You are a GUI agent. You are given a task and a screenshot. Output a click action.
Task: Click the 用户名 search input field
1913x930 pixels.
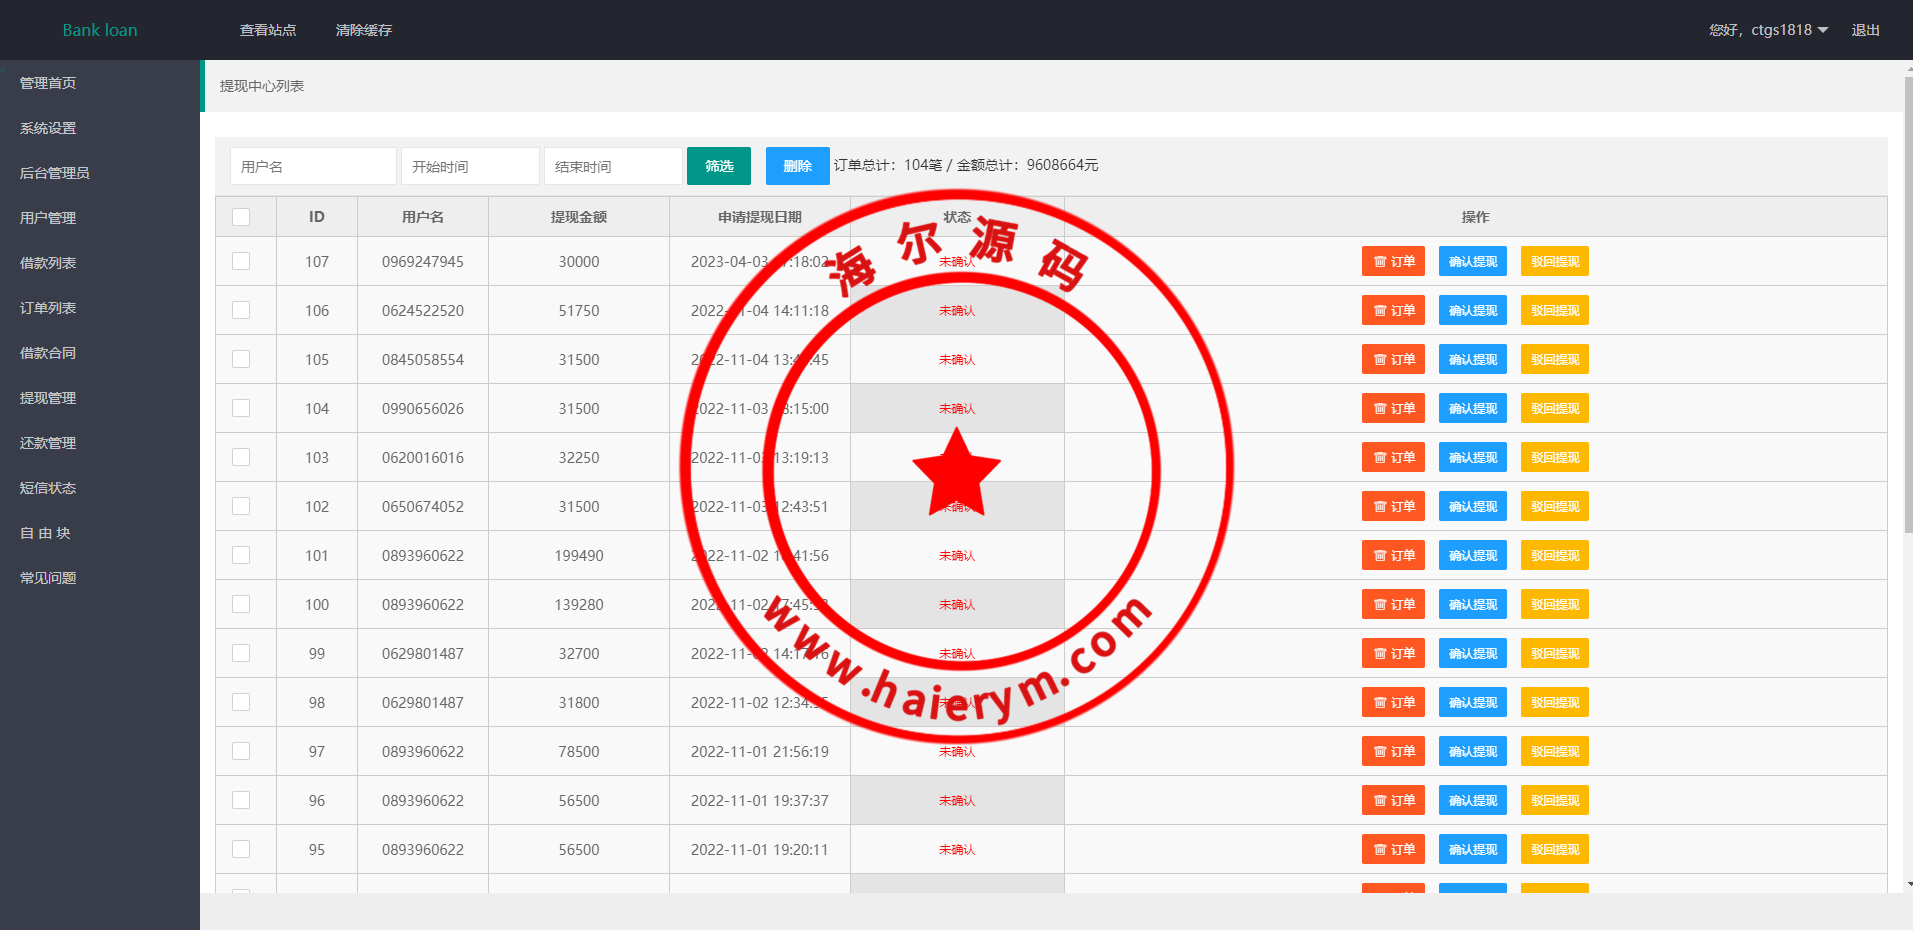coord(313,166)
